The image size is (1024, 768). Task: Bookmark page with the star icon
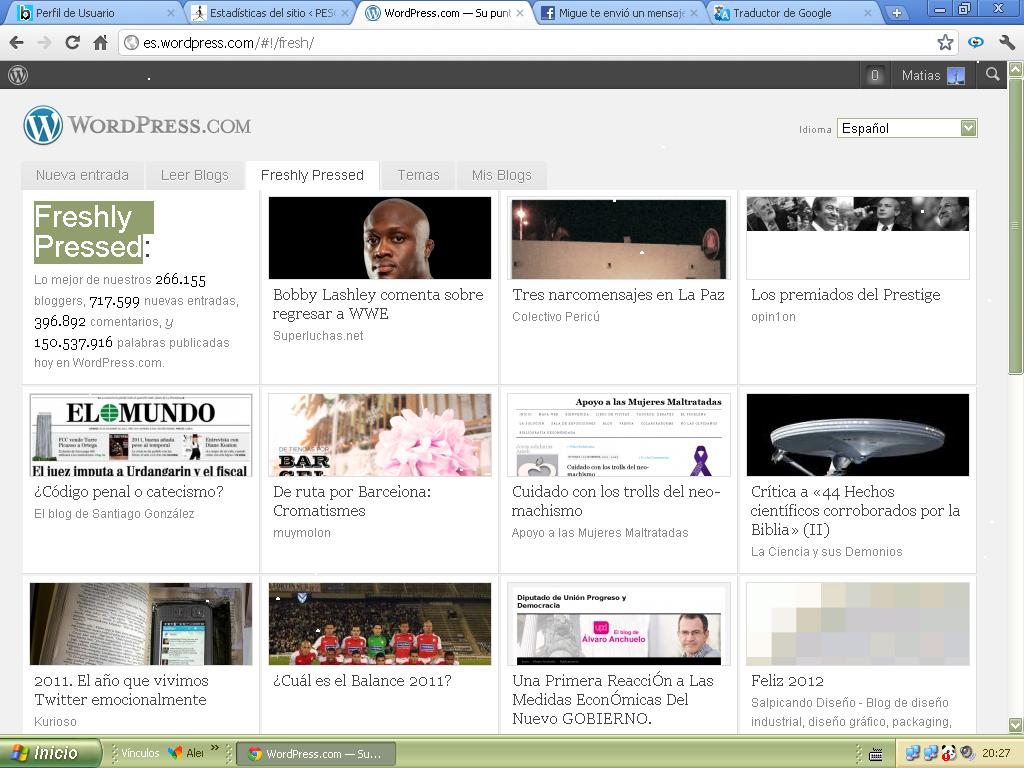945,43
